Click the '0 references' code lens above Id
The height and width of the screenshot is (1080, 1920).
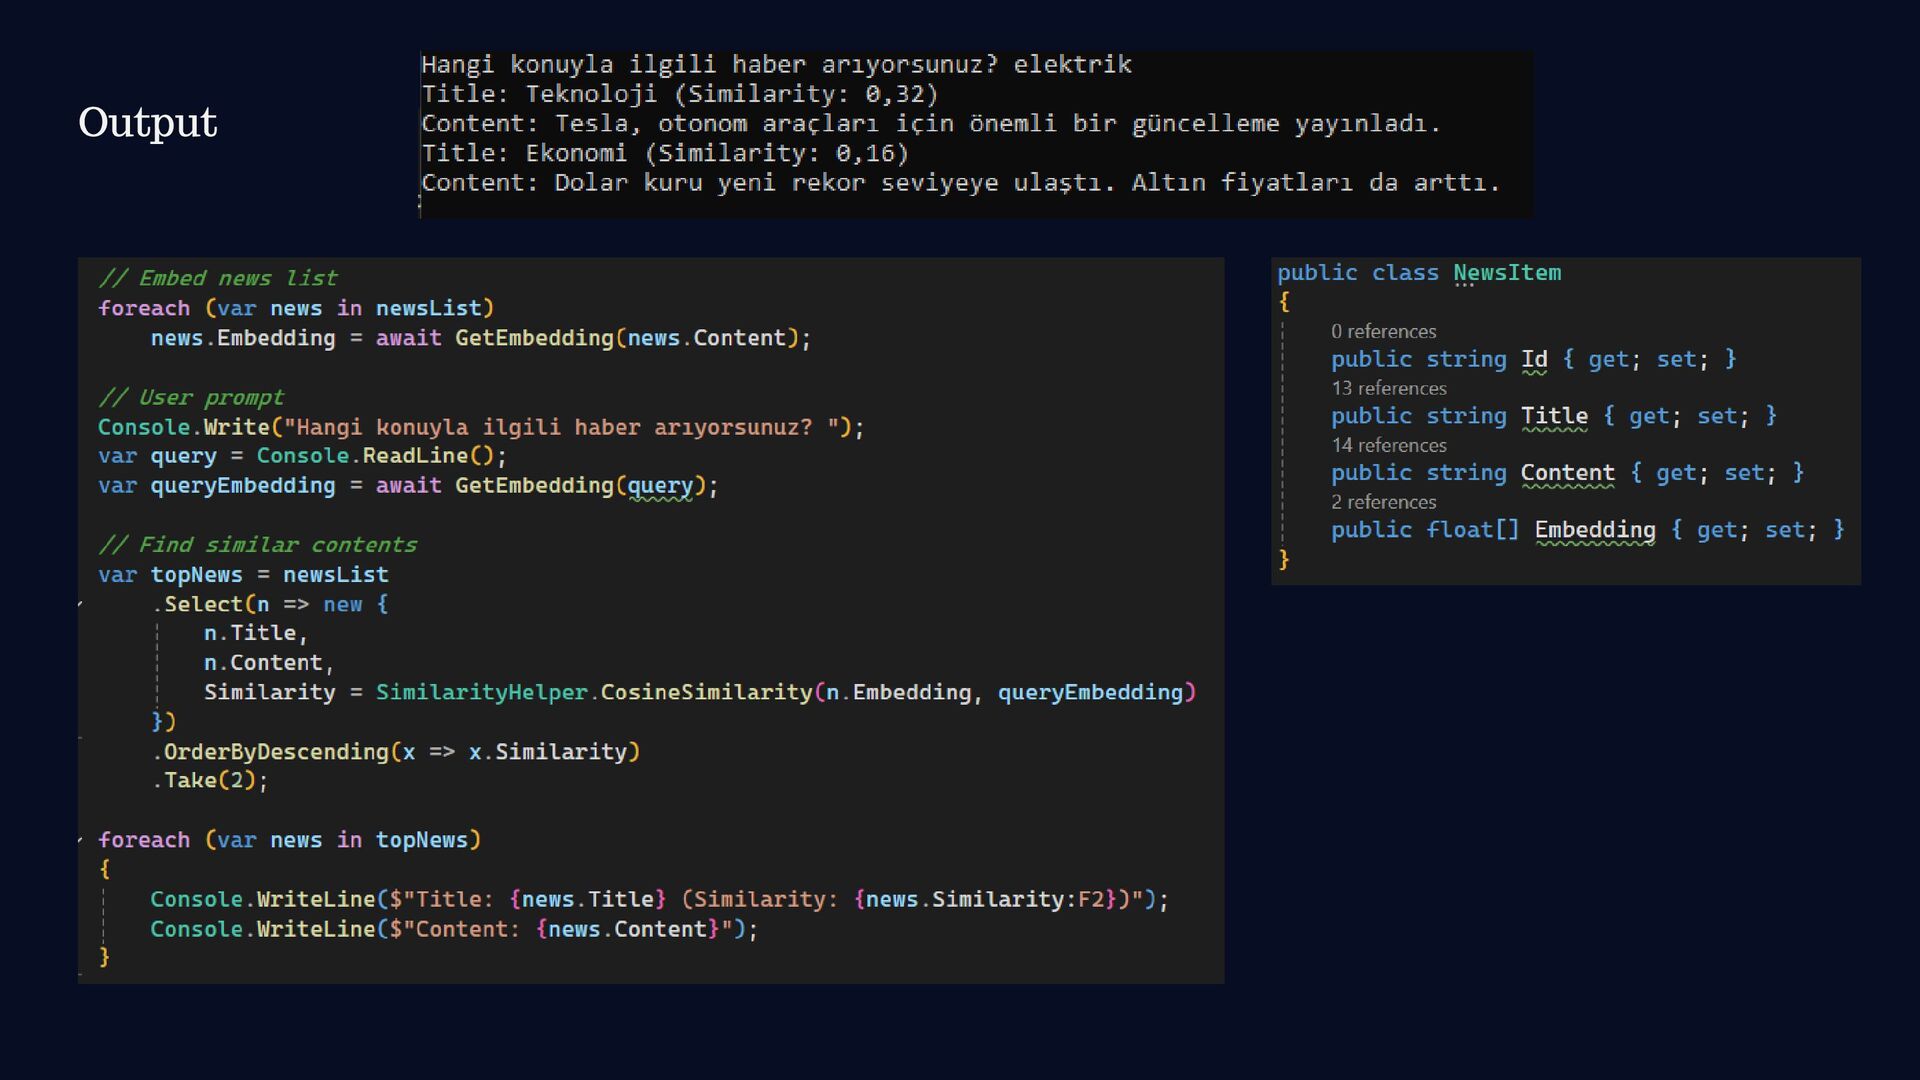tap(1383, 331)
